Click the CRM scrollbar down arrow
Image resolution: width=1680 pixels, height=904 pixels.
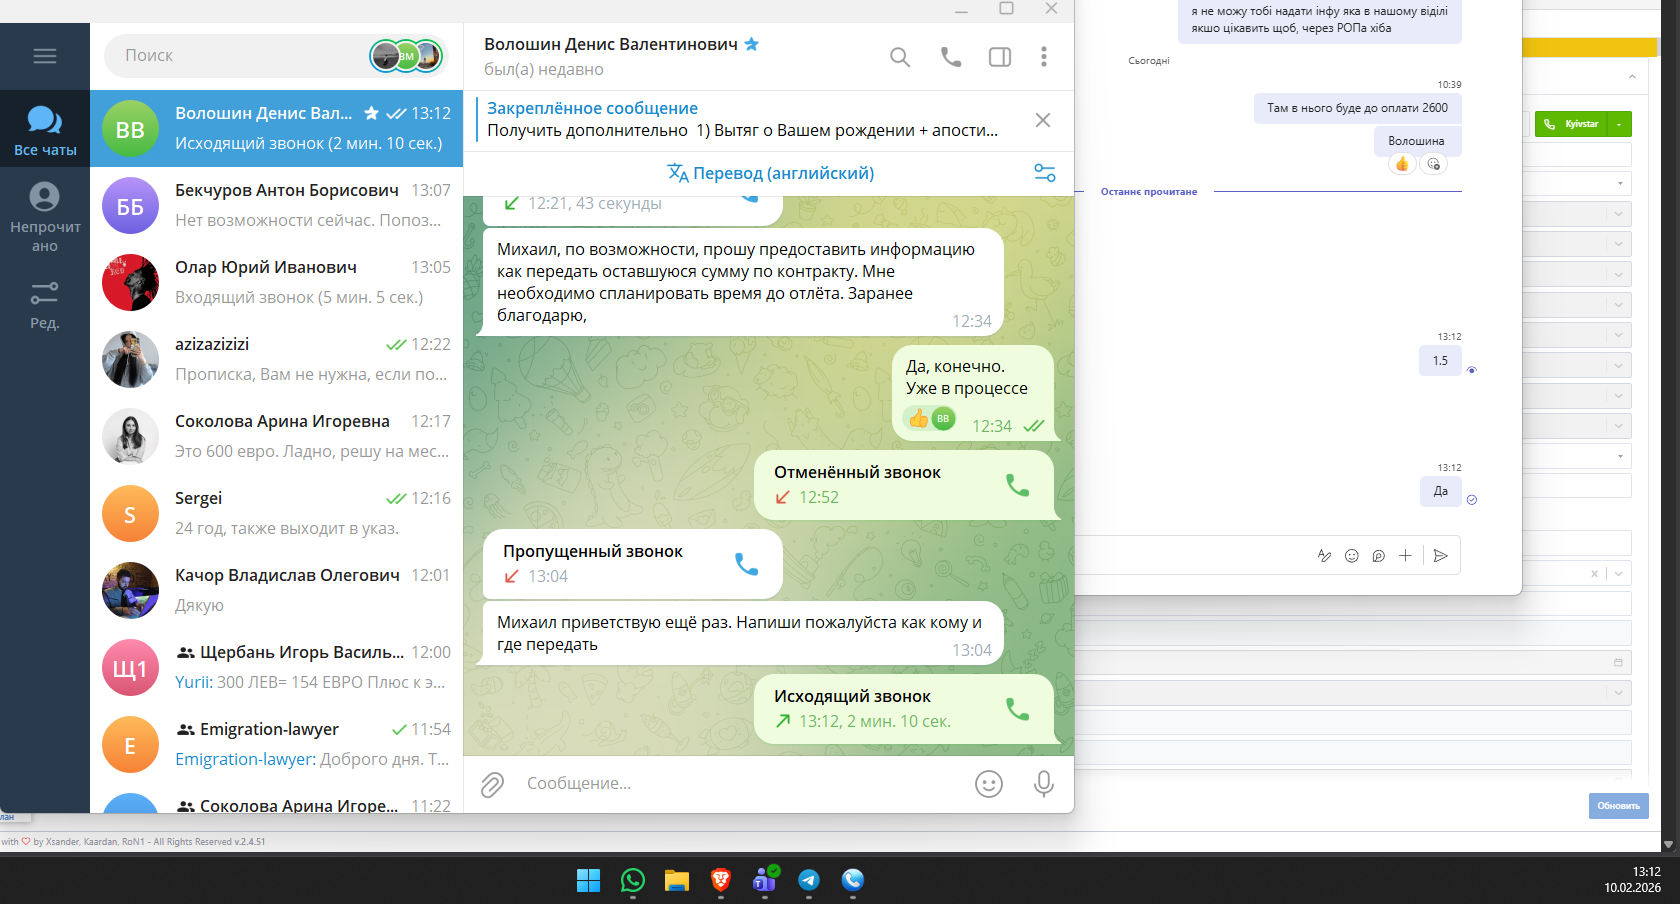[x=1668, y=843]
